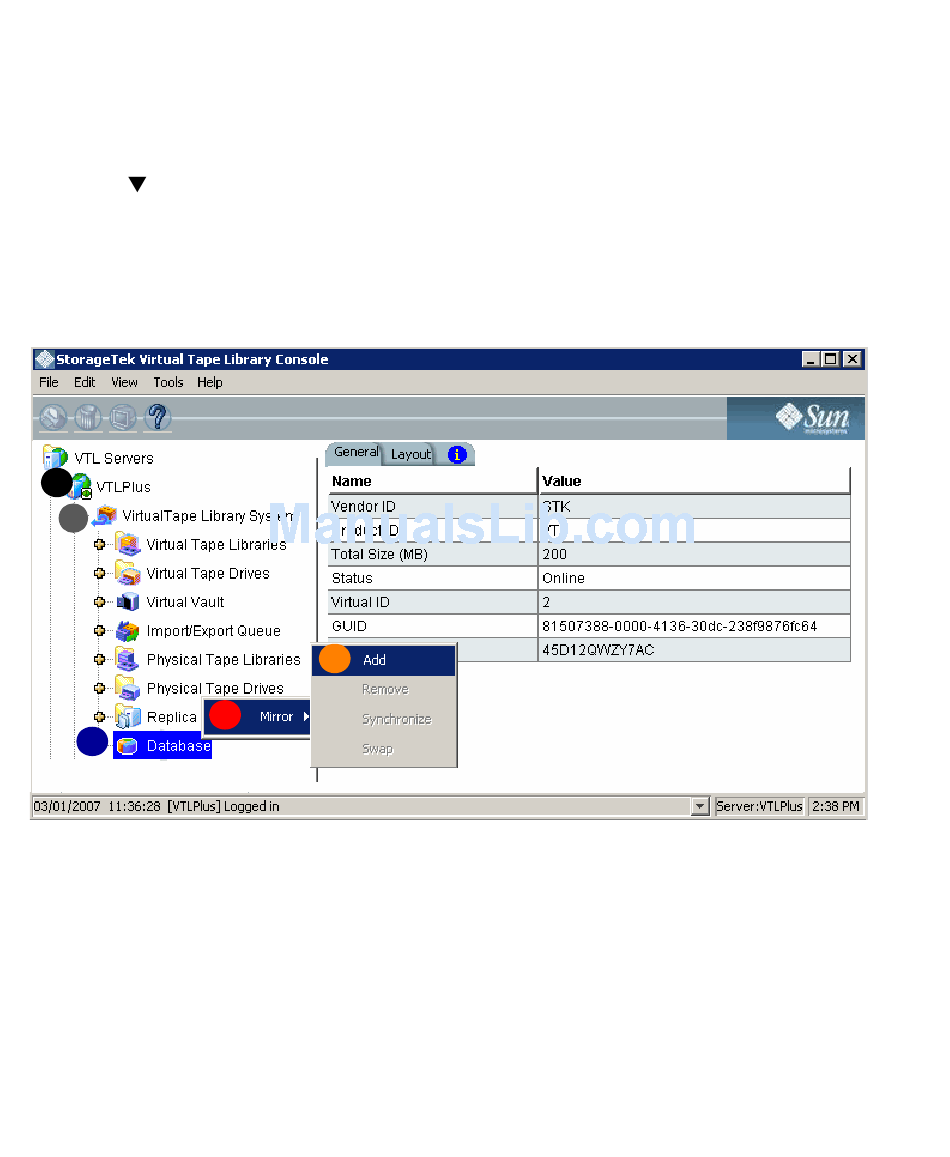950x1157 pixels.
Task: Open the Mirror submenu arrow
Action: 306,716
